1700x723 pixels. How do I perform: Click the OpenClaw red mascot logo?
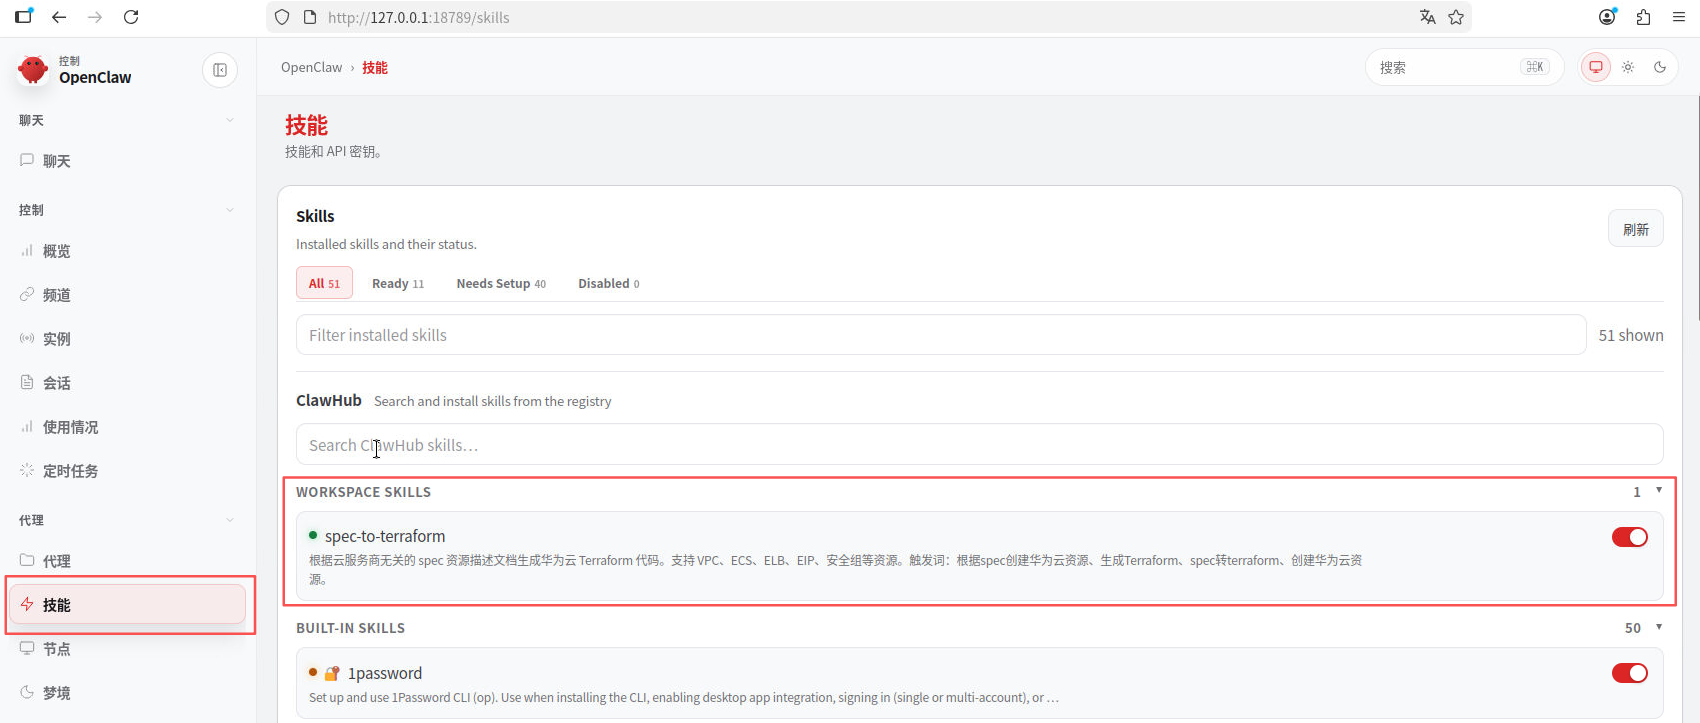[x=33, y=69]
